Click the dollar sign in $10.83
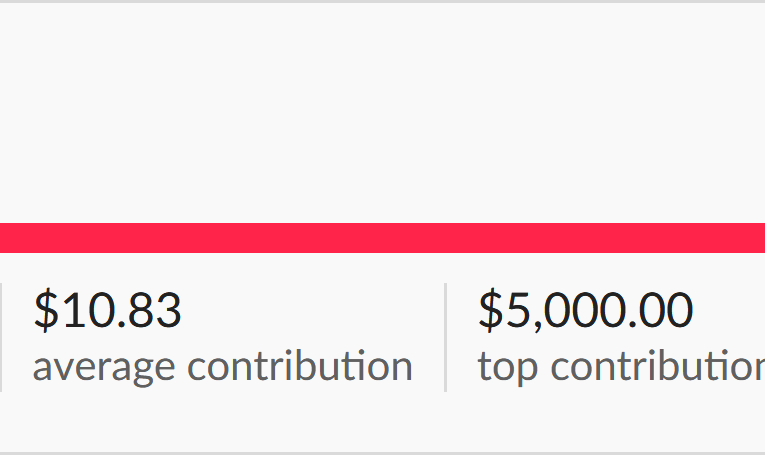This screenshot has width=765, height=455. tap(46, 310)
